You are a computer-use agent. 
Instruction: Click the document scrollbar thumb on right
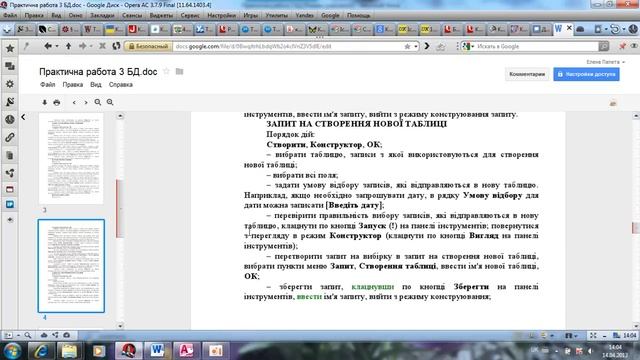[x=636, y=228]
